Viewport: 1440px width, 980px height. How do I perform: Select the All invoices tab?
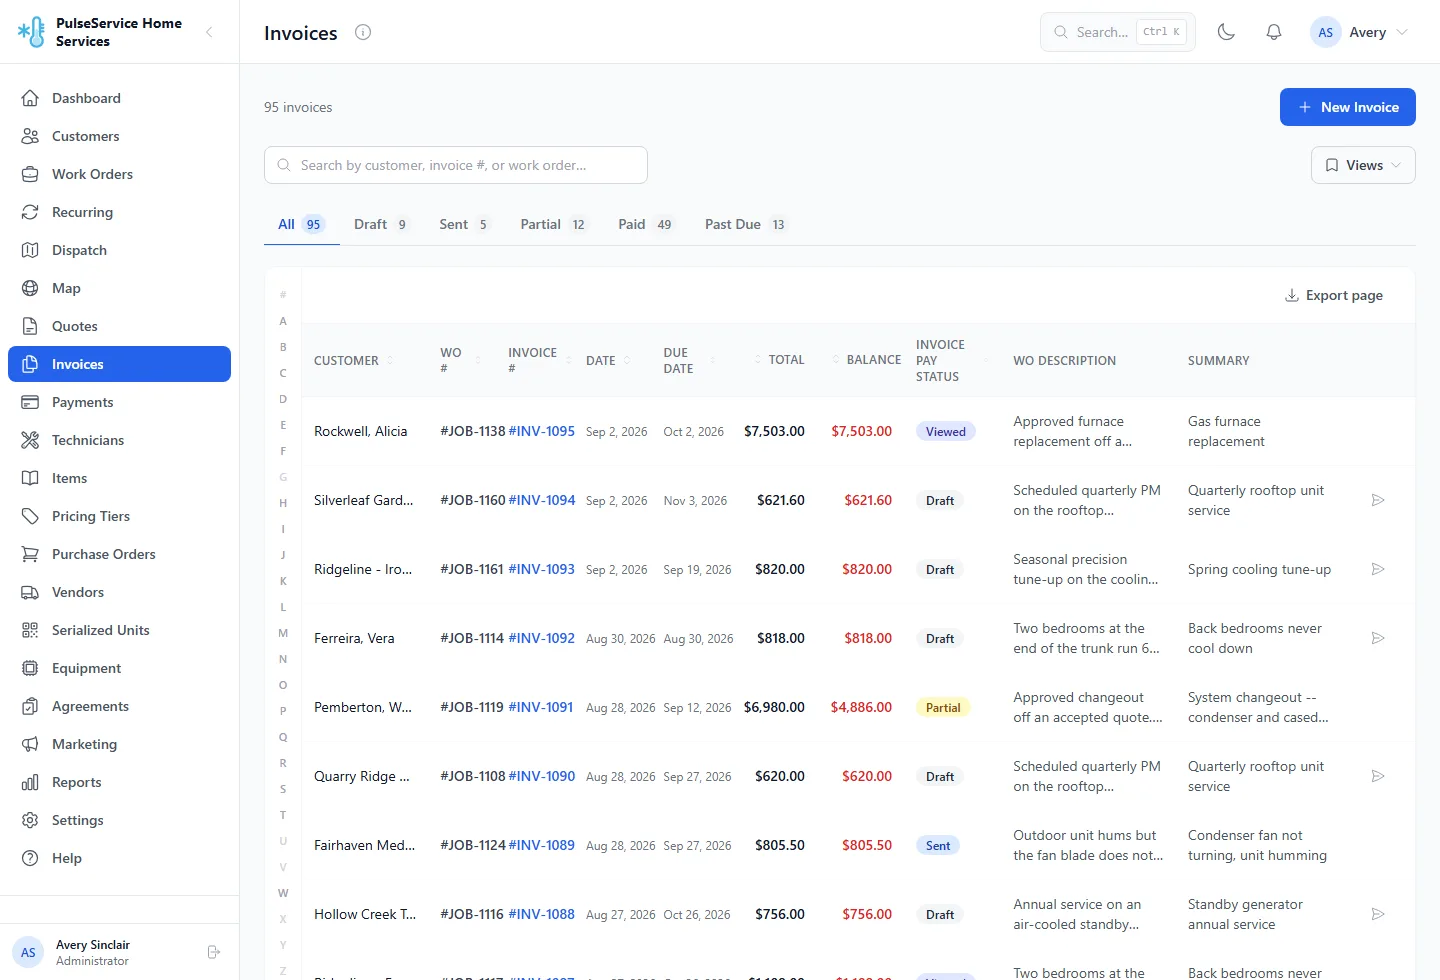tap(301, 224)
